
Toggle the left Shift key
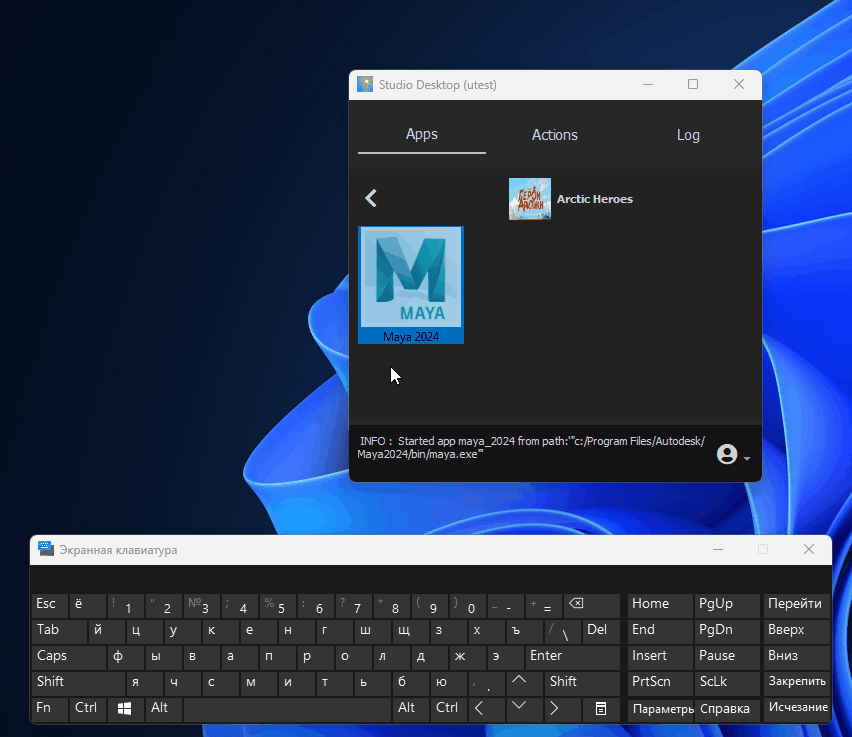coord(77,682)
